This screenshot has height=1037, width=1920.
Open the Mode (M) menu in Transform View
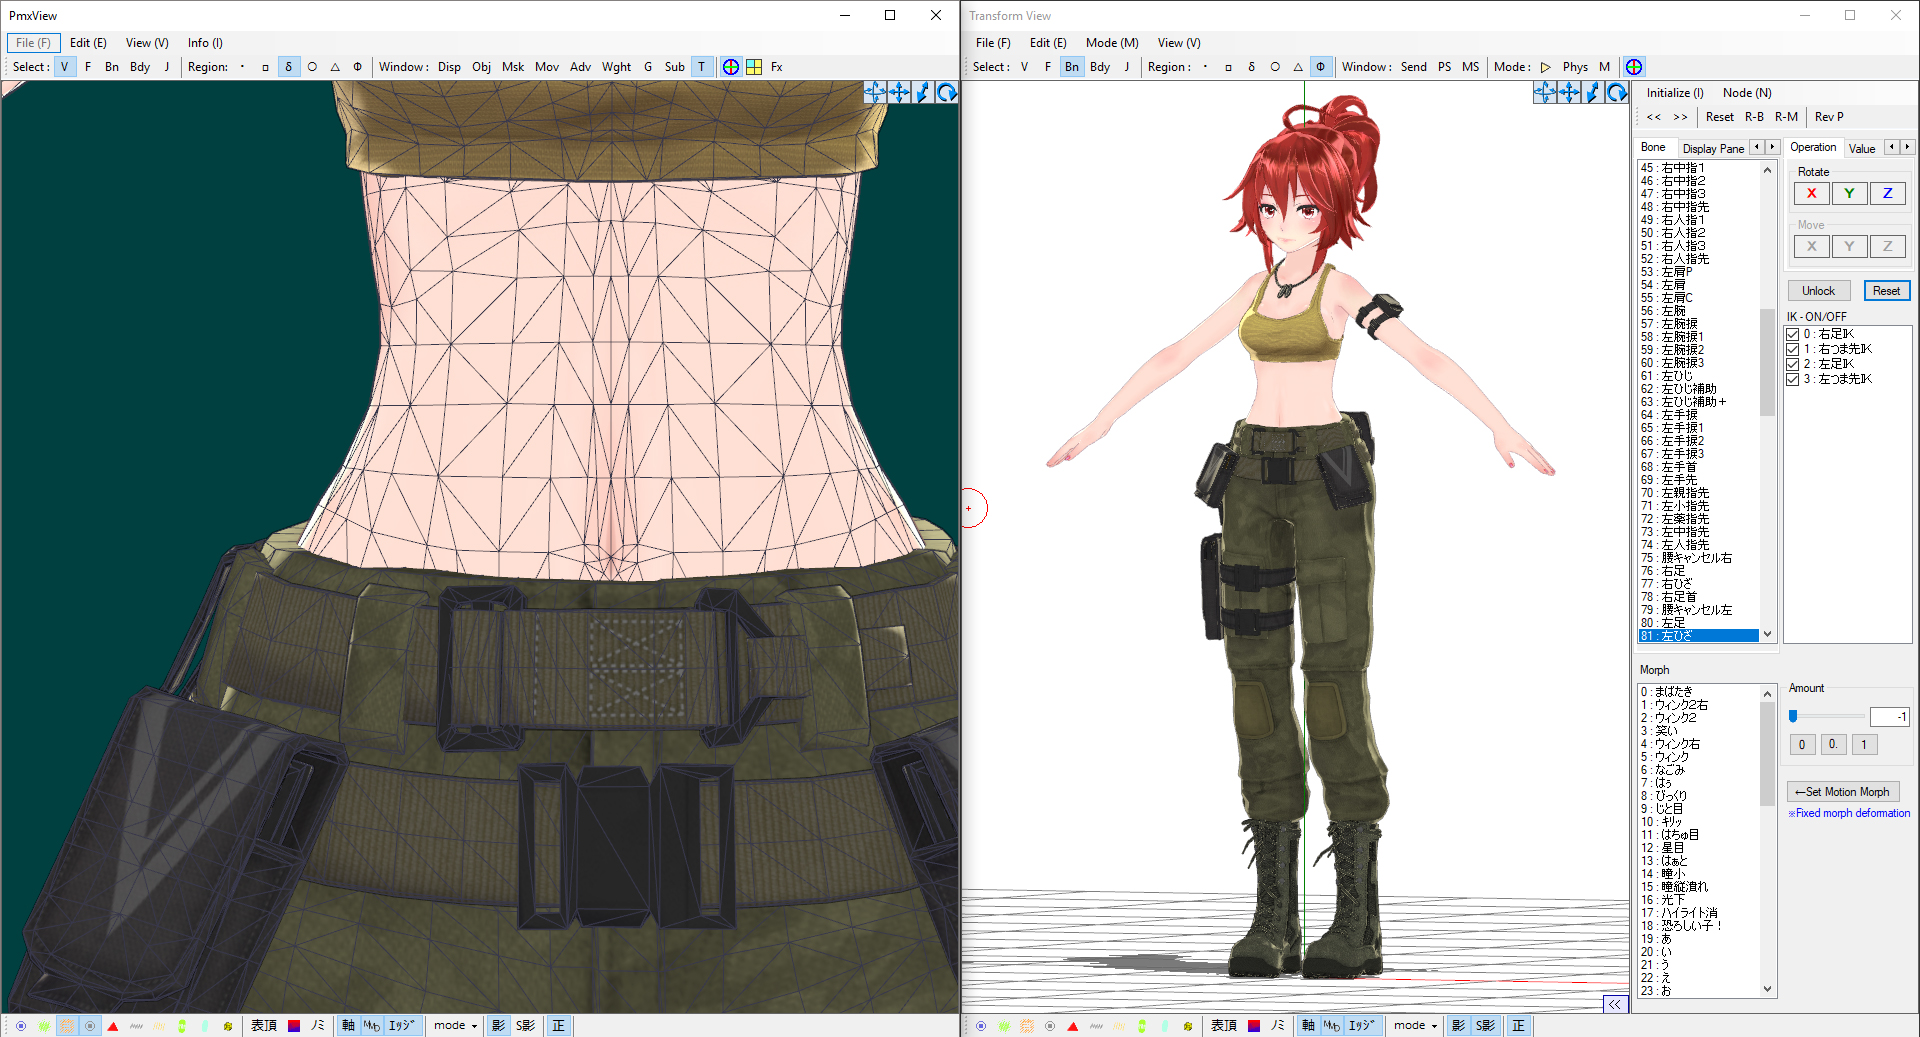point(1112,43)
